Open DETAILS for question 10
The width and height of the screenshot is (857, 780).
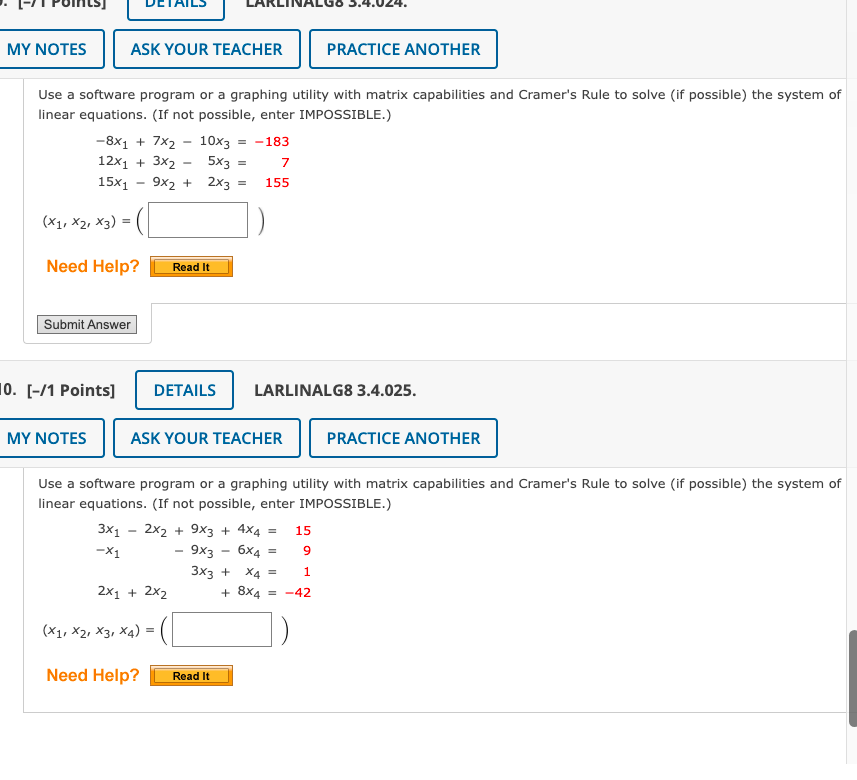(184, 390)
